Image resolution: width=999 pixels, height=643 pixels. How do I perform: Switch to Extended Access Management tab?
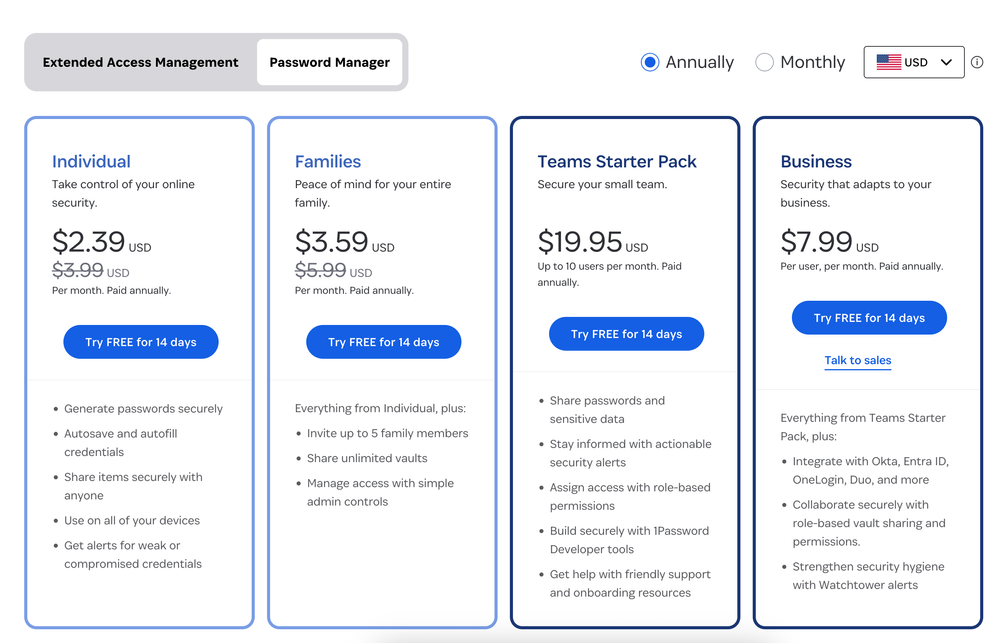(141, 62)
